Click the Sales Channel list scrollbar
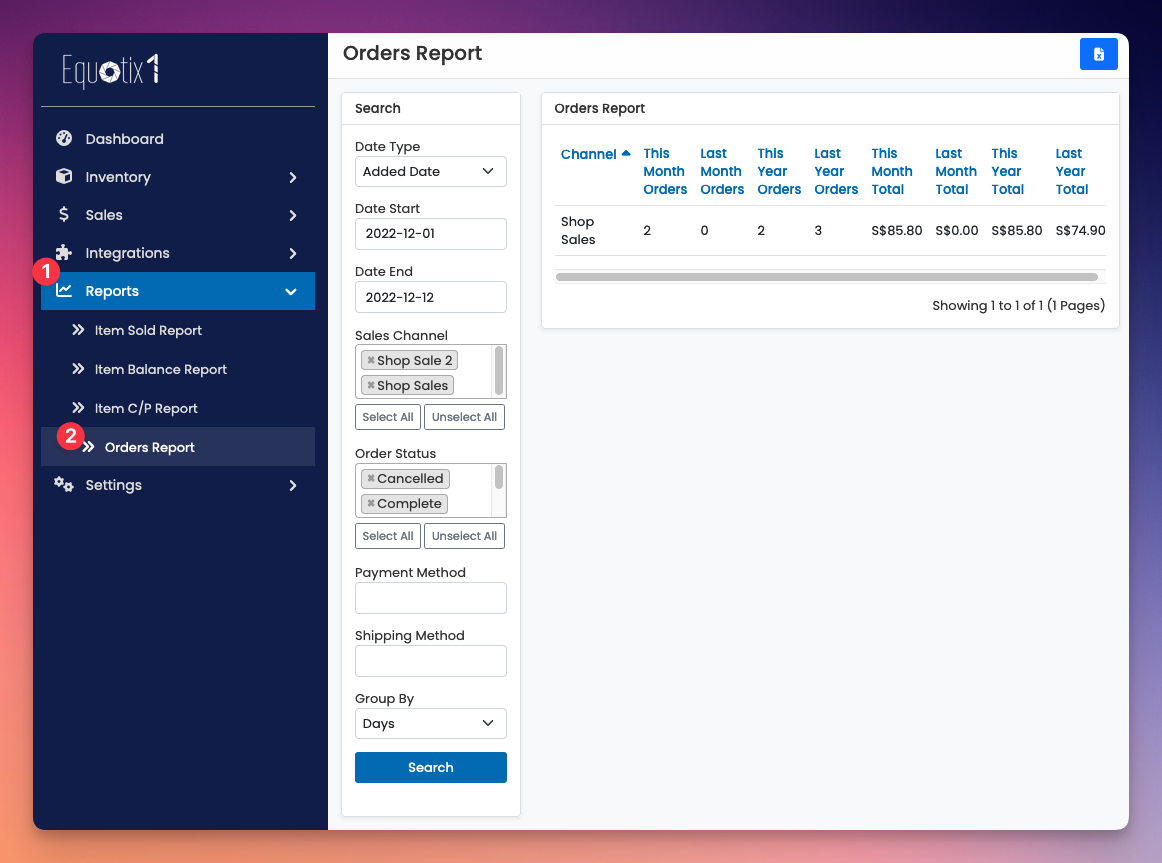The height and width of the screenshot is (863, 1162). (499, 370)
